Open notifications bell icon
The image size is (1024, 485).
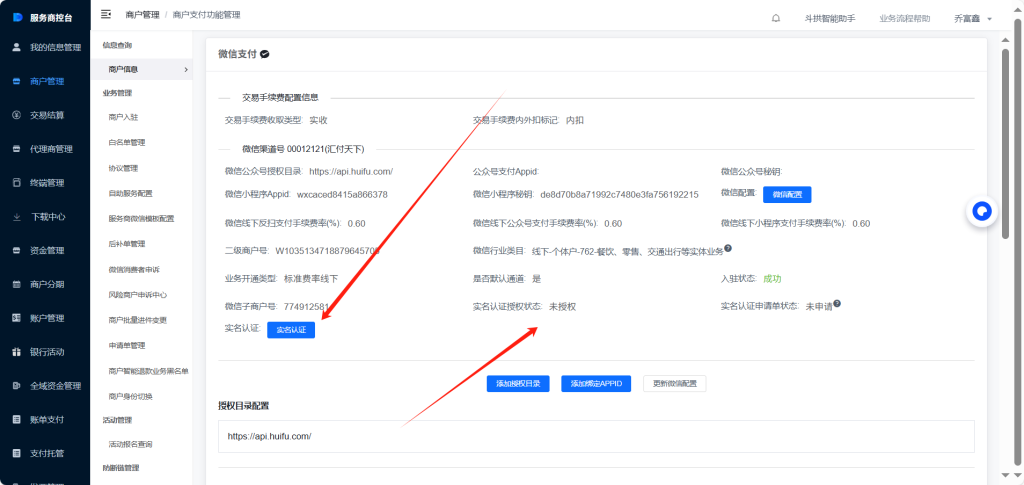point(776,19)
